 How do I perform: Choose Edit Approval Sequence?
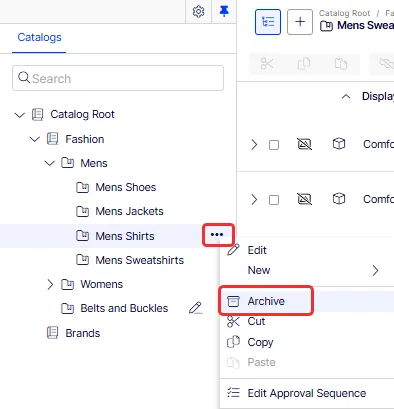[307, 393]
